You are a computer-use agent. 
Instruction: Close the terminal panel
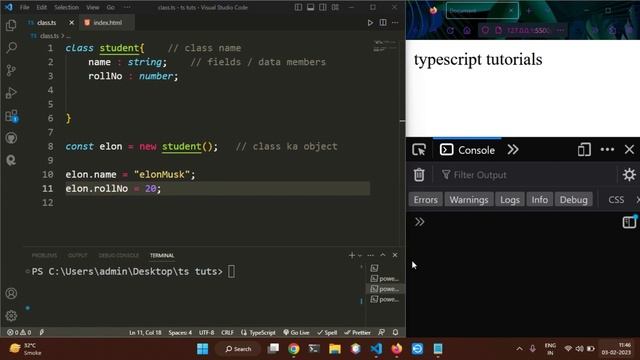coord(395,255)
